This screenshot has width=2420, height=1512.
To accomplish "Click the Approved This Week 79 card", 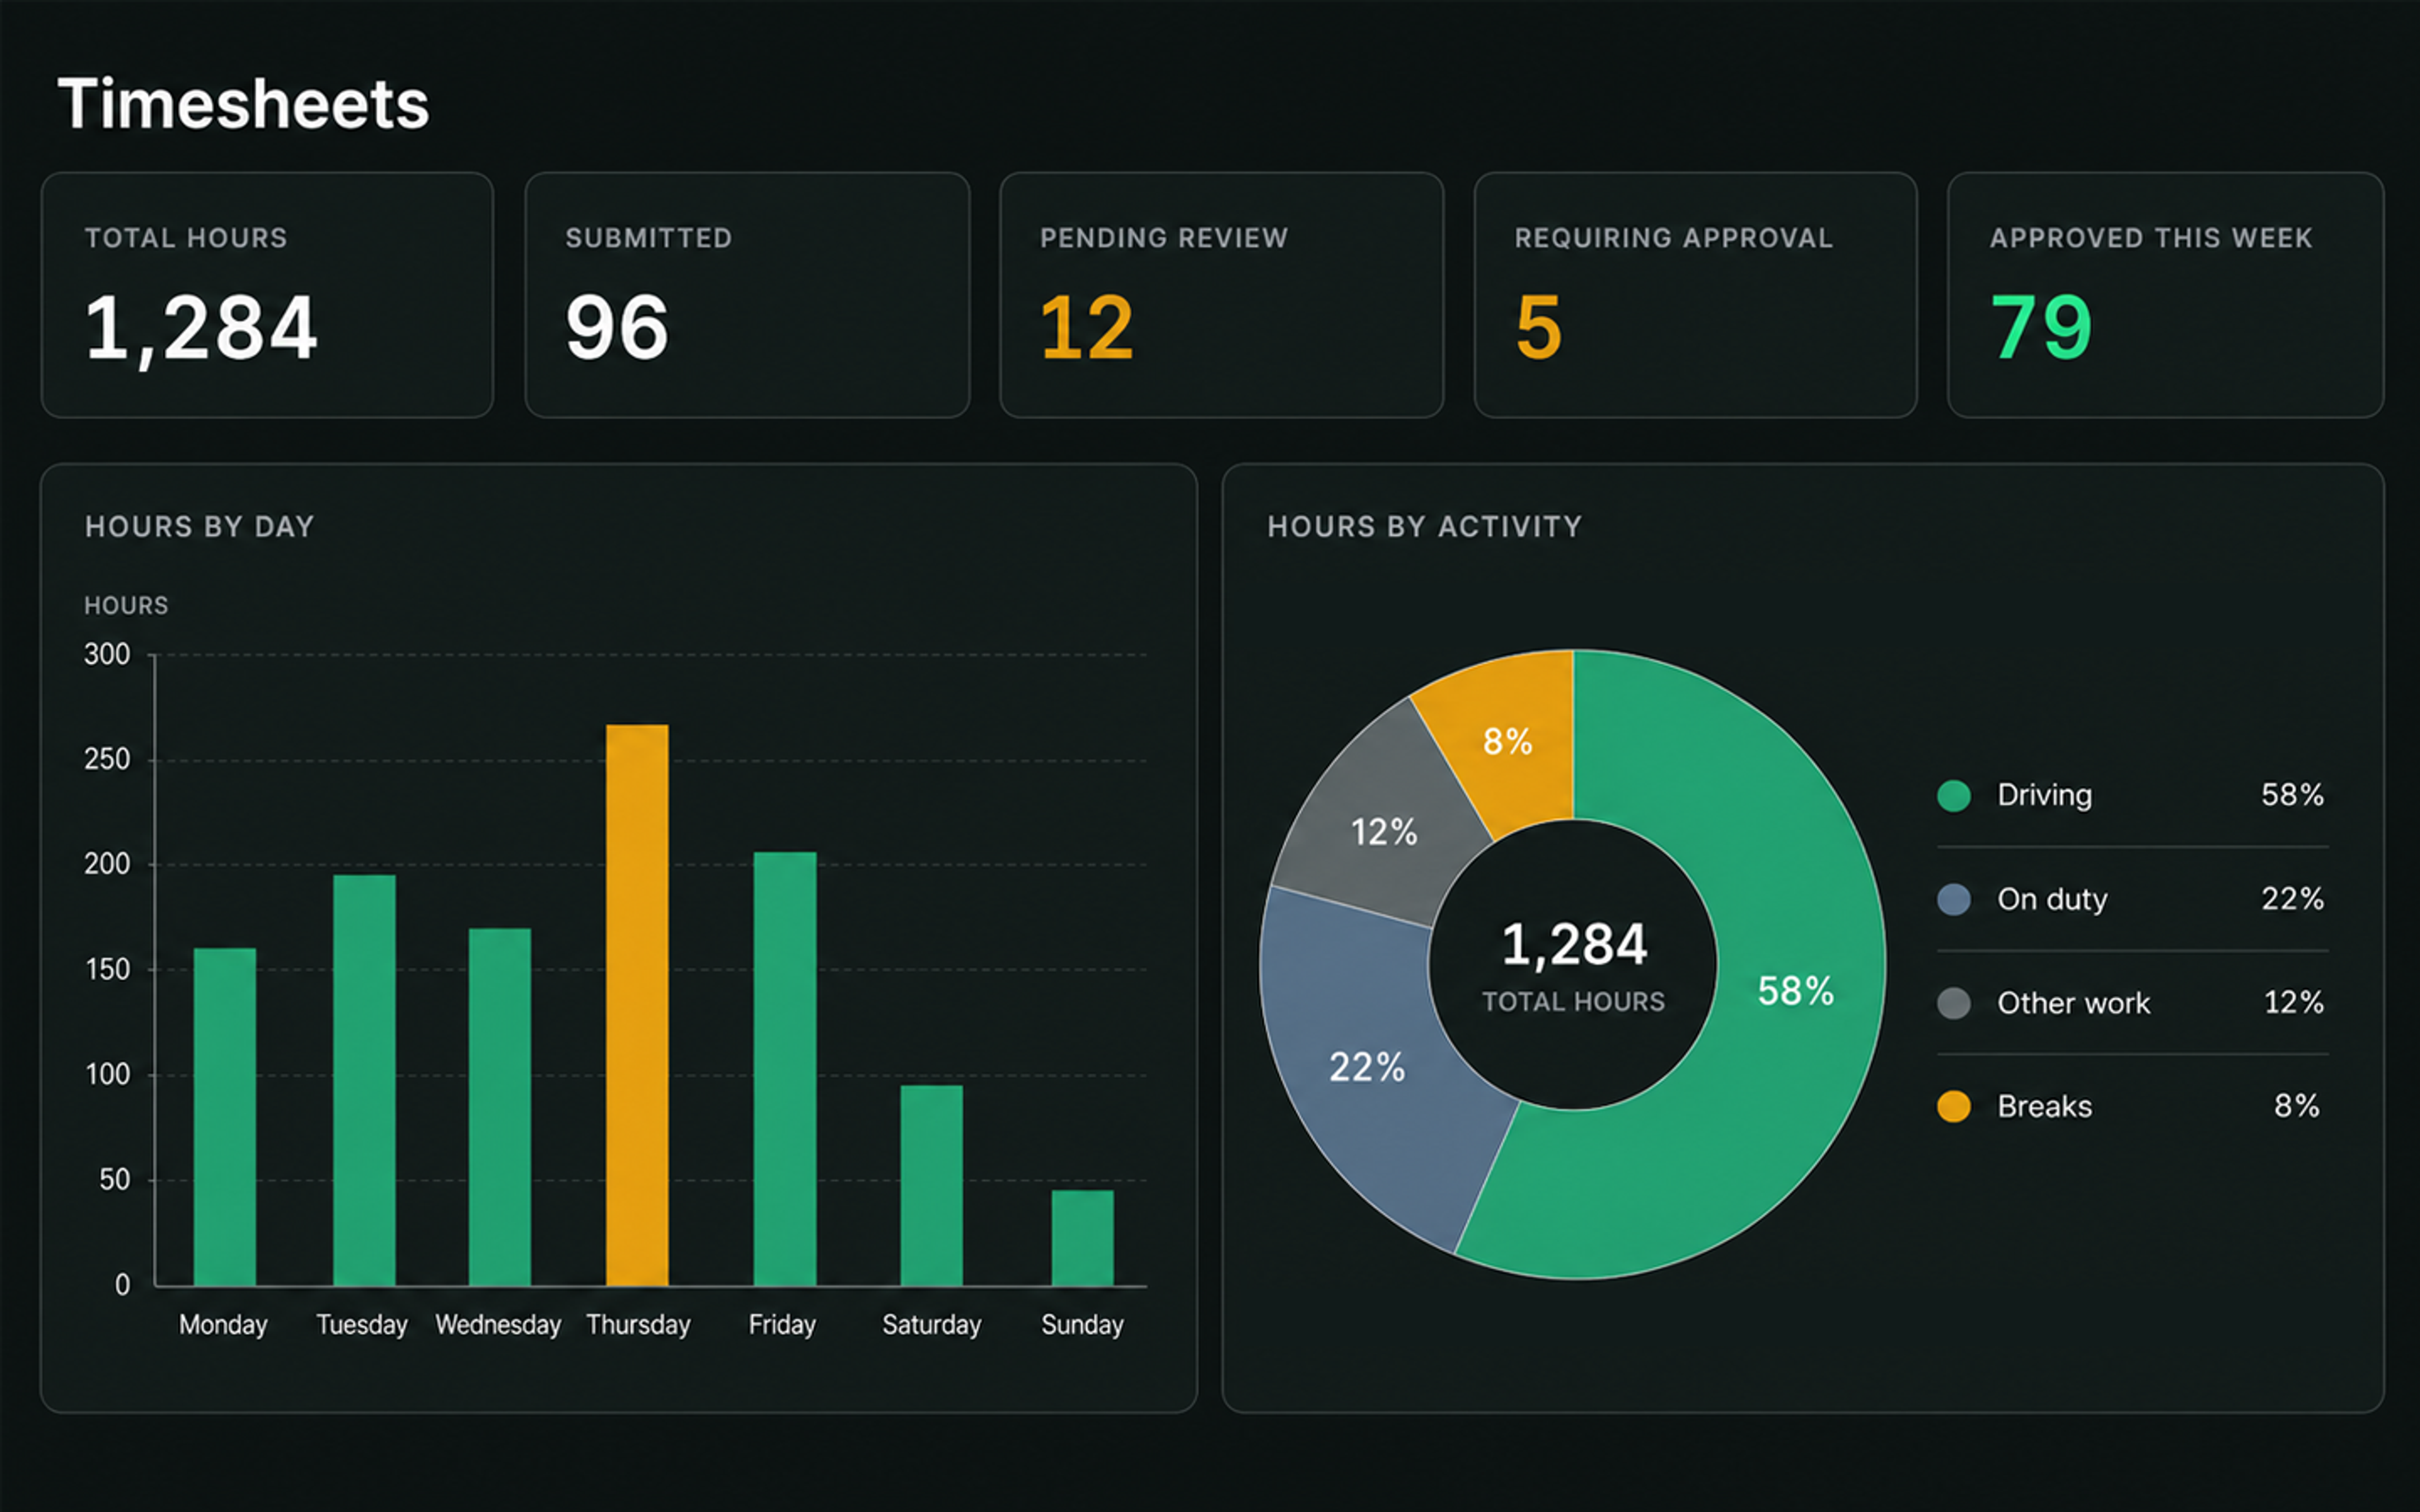I will click(2165, 295).
